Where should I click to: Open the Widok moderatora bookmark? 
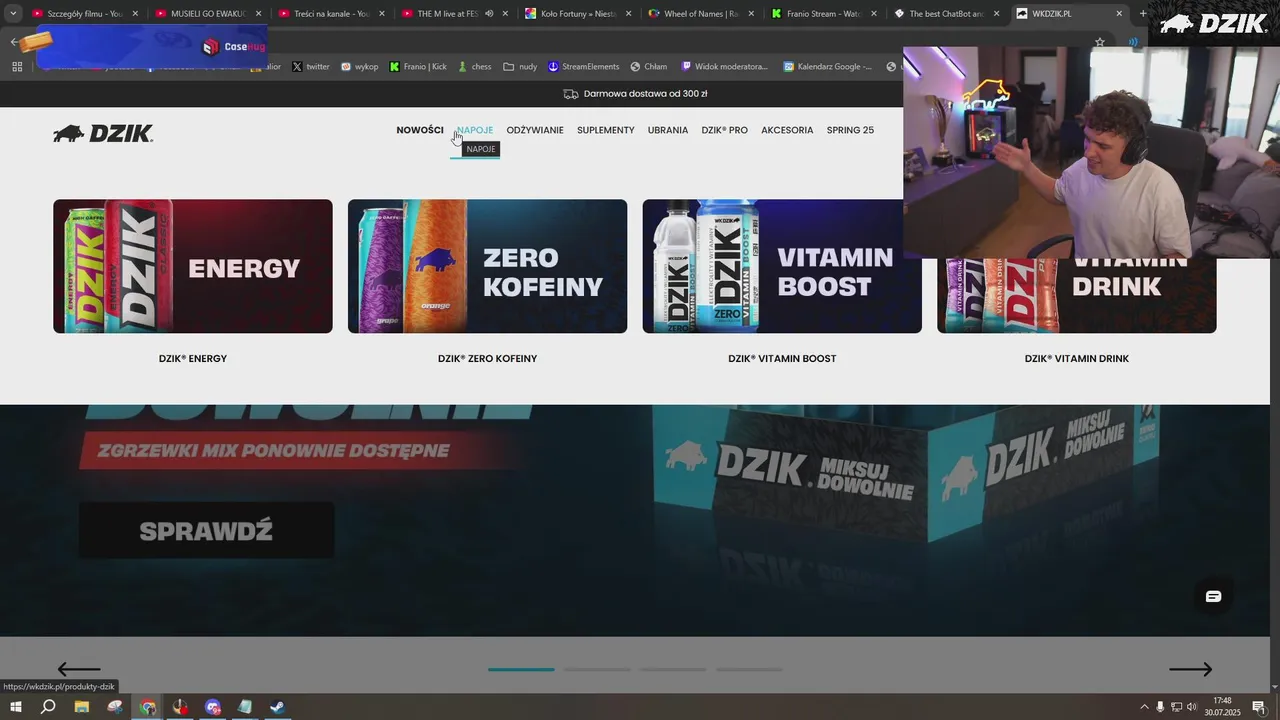[x=725, y=66]
